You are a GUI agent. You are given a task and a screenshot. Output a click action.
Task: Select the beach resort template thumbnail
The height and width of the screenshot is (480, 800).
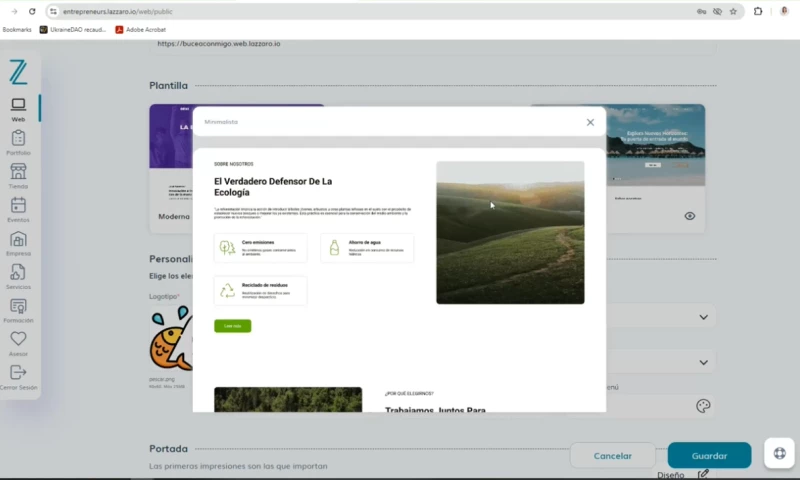(x=656, y=145)
